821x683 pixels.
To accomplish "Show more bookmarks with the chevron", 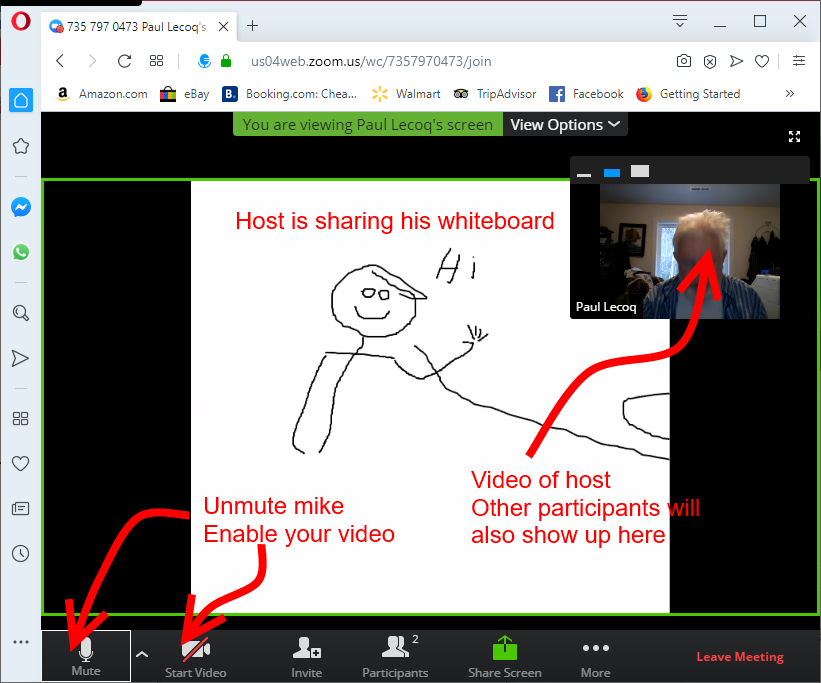I will pyautogui.click(x=790, y=94).
